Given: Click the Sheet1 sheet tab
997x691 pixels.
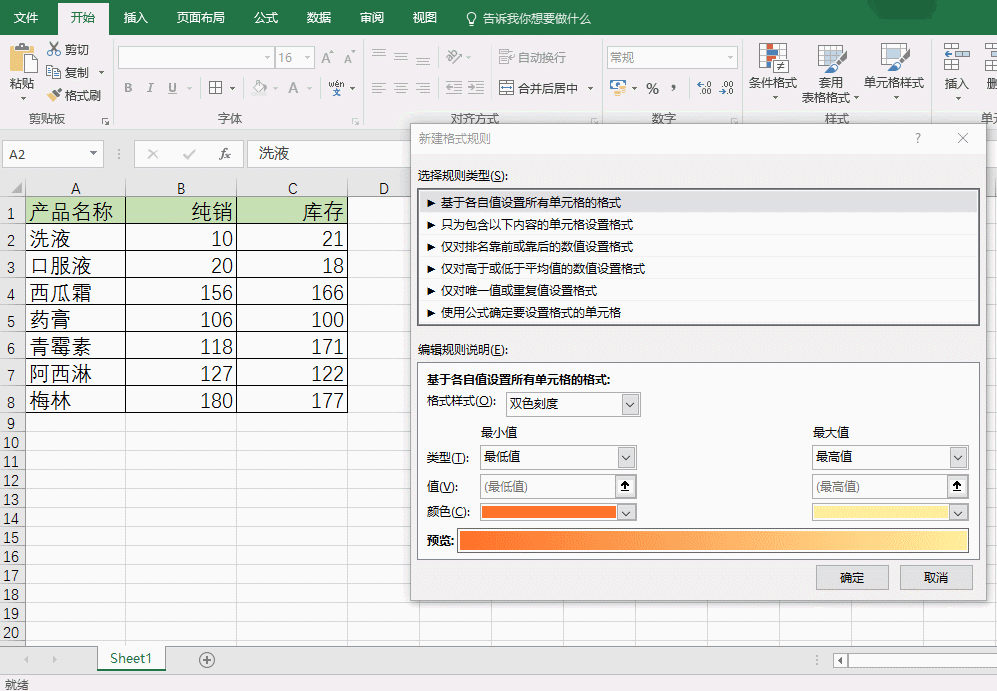Looking at the screenshot, I should [131, 659].
